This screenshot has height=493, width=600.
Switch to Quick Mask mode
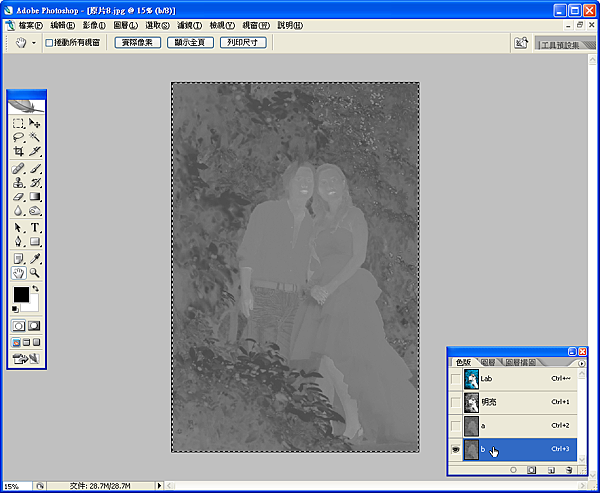pyautogui.click(x=34, y=326)
